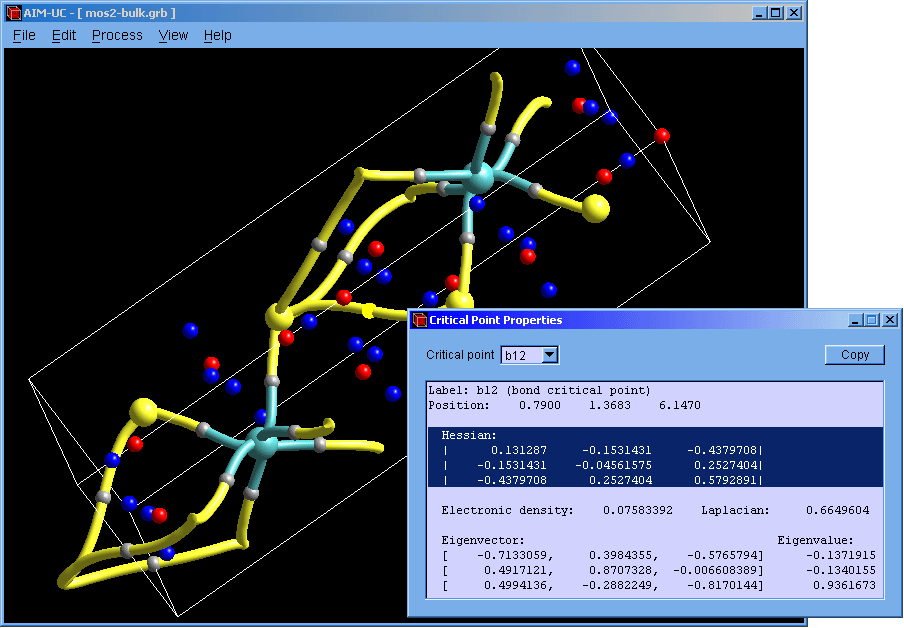The image size is (904, 628).
Task: Close the Critical Point Properties dialog
Action: click(889, 320)
